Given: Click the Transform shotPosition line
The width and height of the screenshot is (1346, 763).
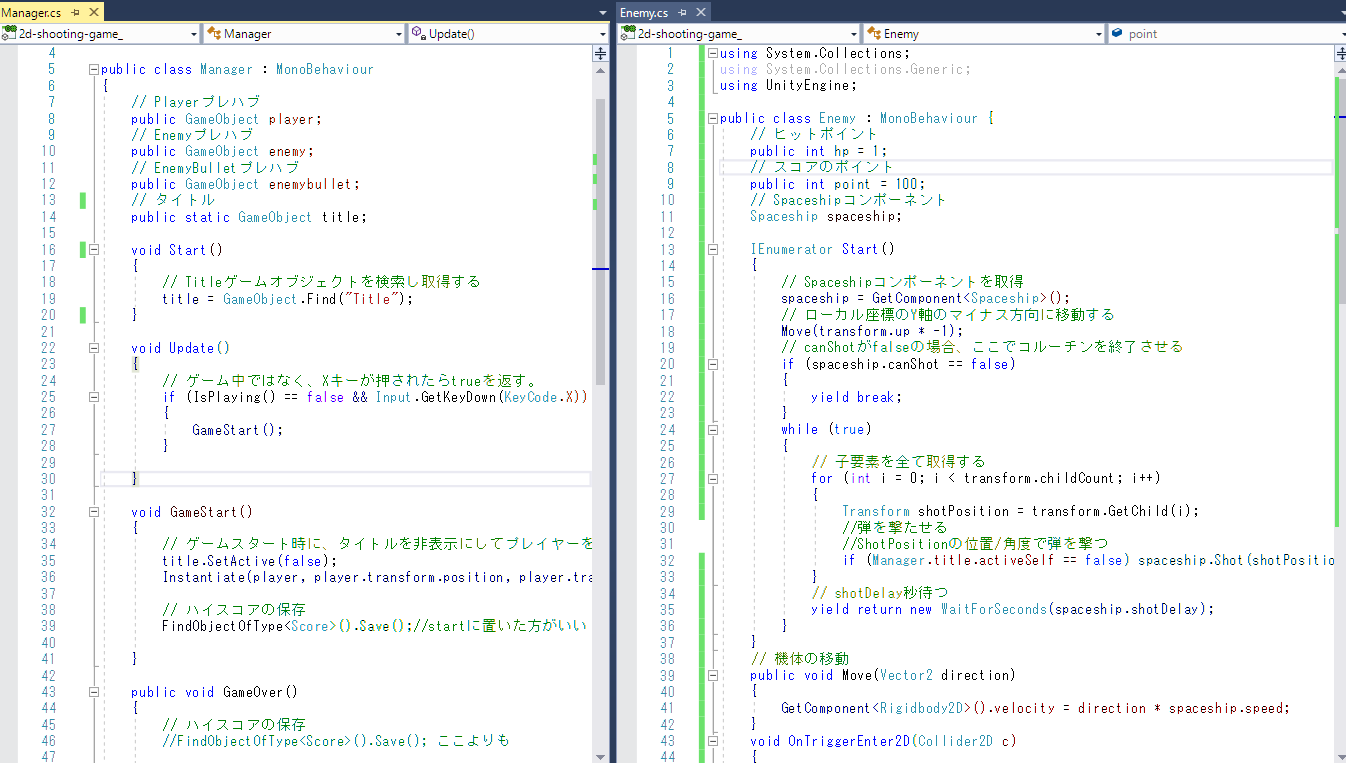Looking at the screenshot, I should (x=1020, y=511).
